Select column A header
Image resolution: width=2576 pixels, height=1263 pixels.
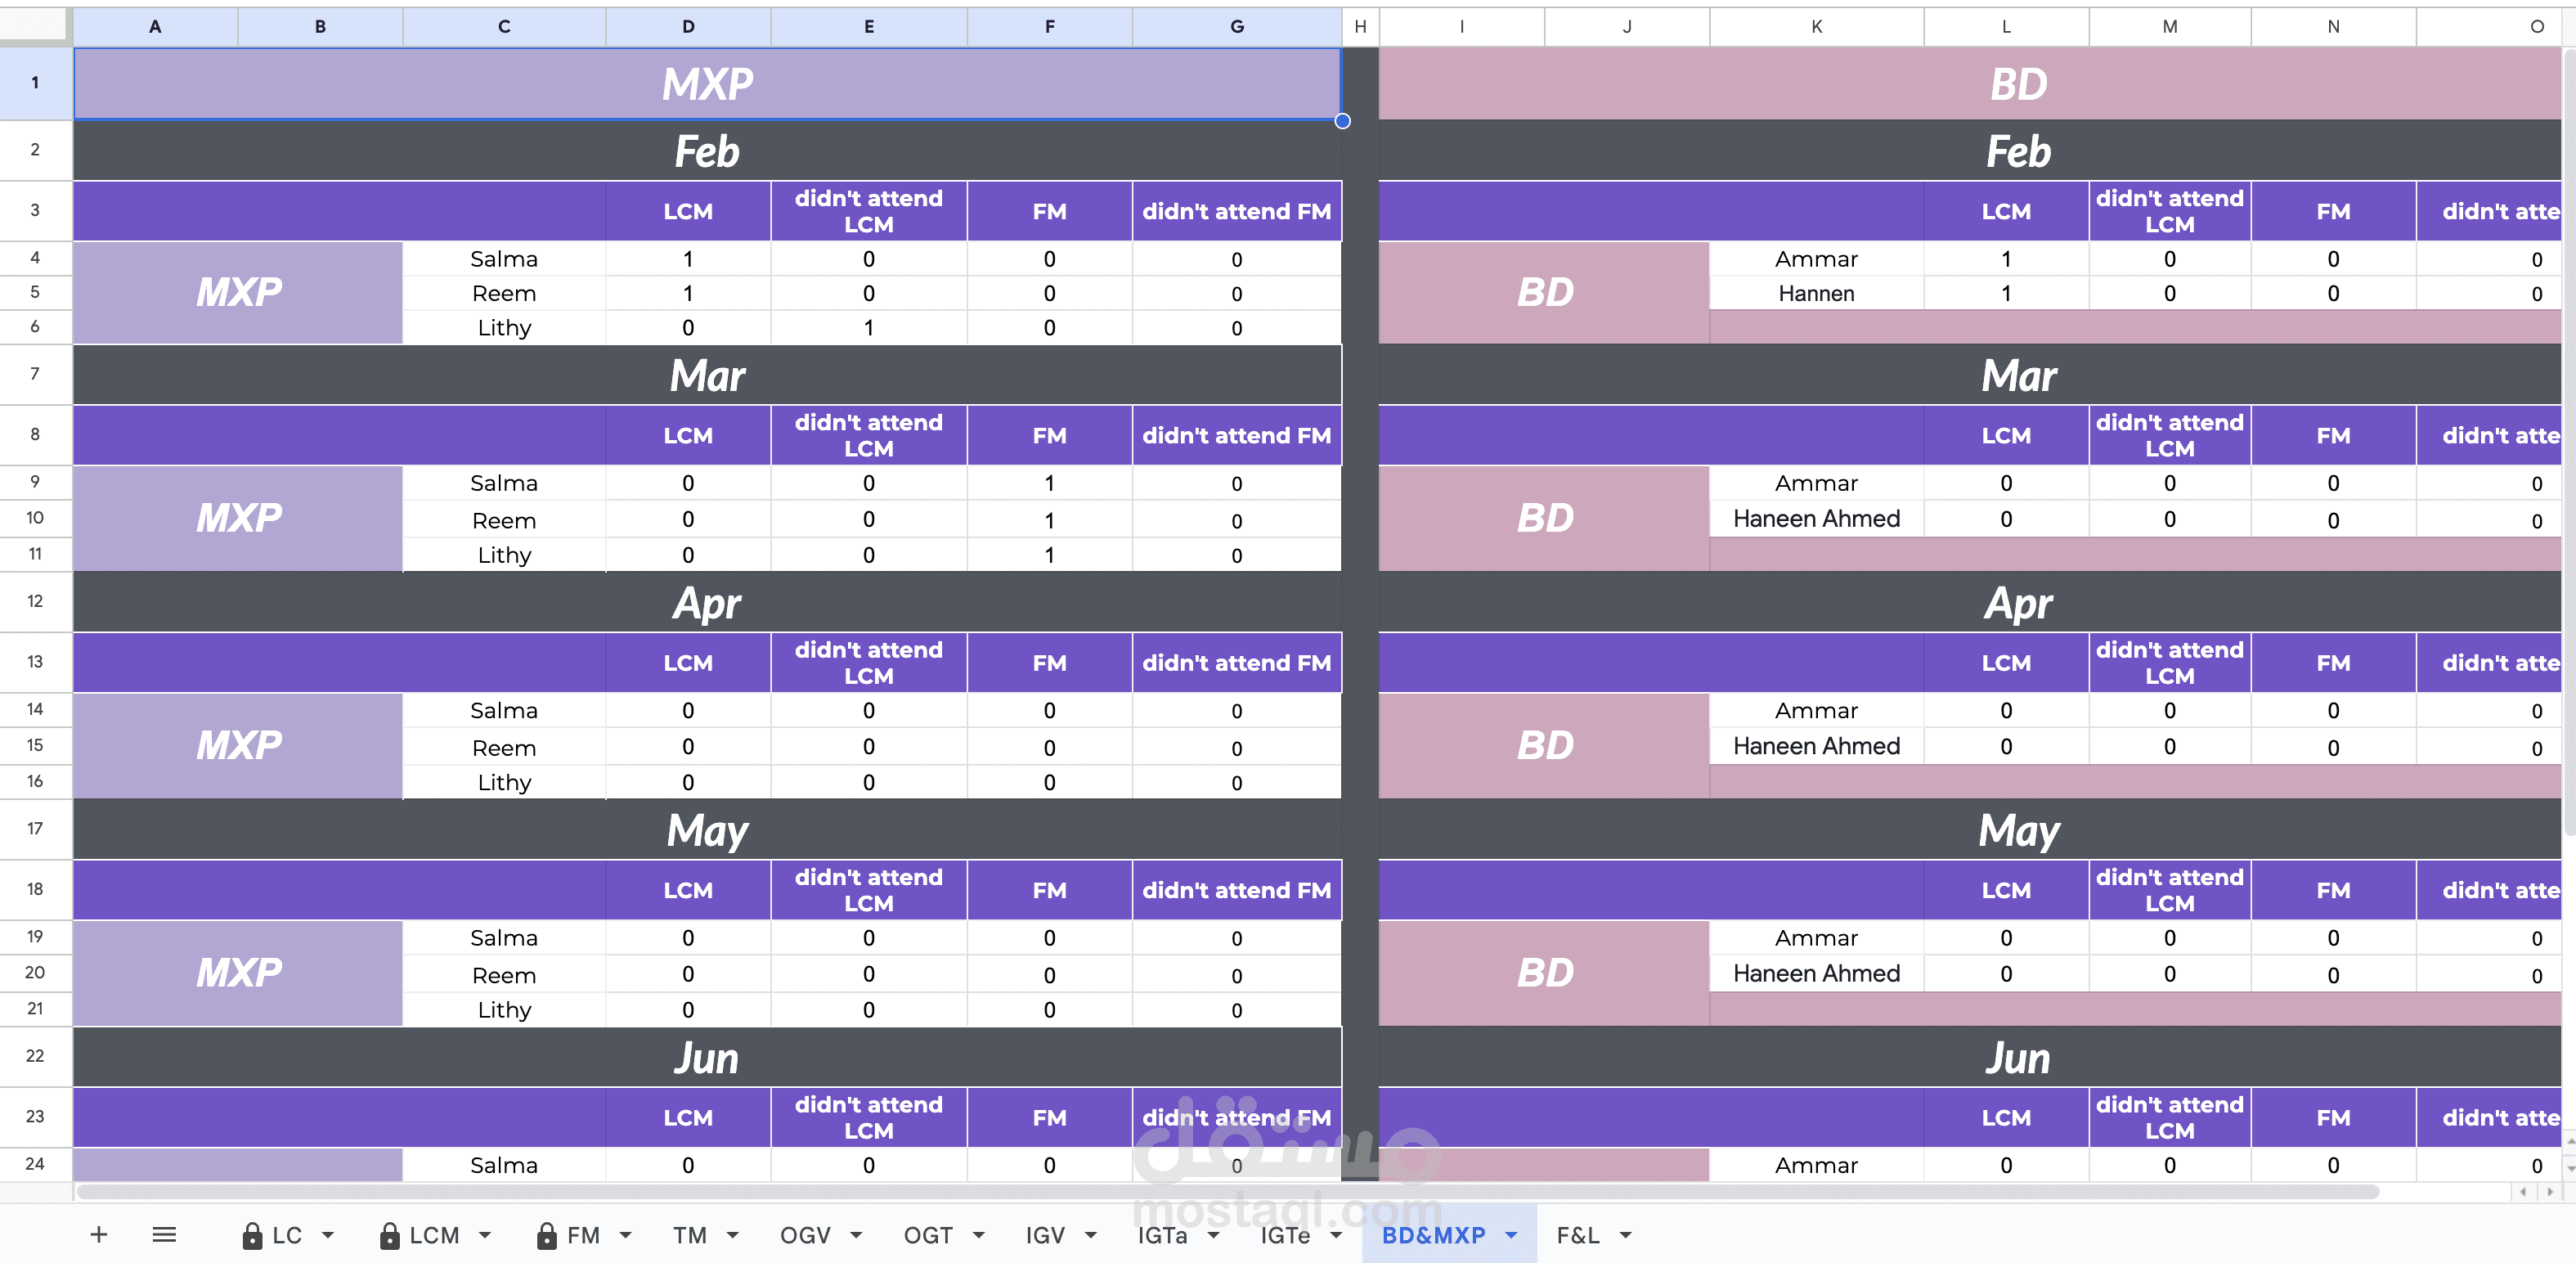click(155, 27)
